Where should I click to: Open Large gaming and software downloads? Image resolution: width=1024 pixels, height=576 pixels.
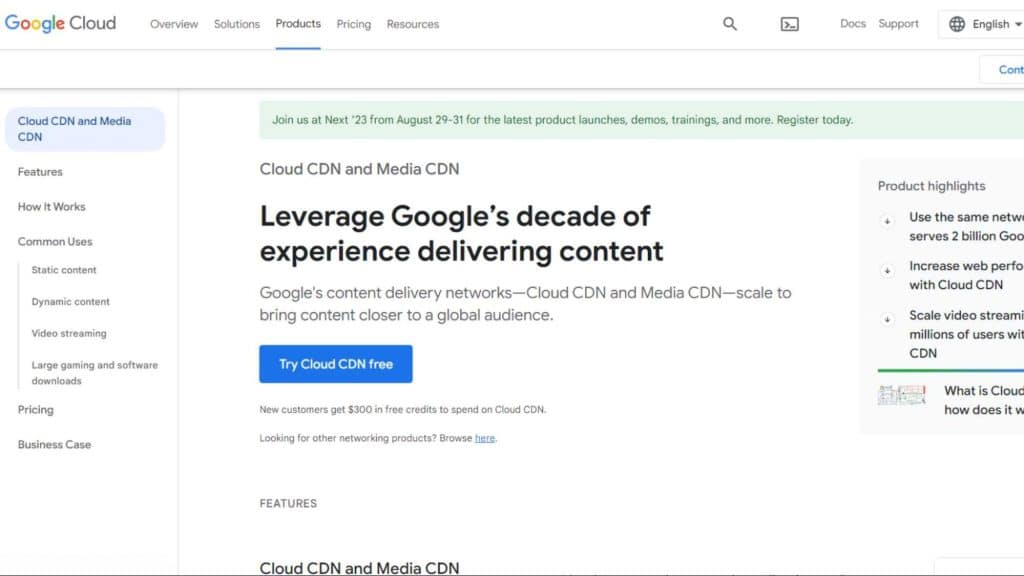point(95,373)
